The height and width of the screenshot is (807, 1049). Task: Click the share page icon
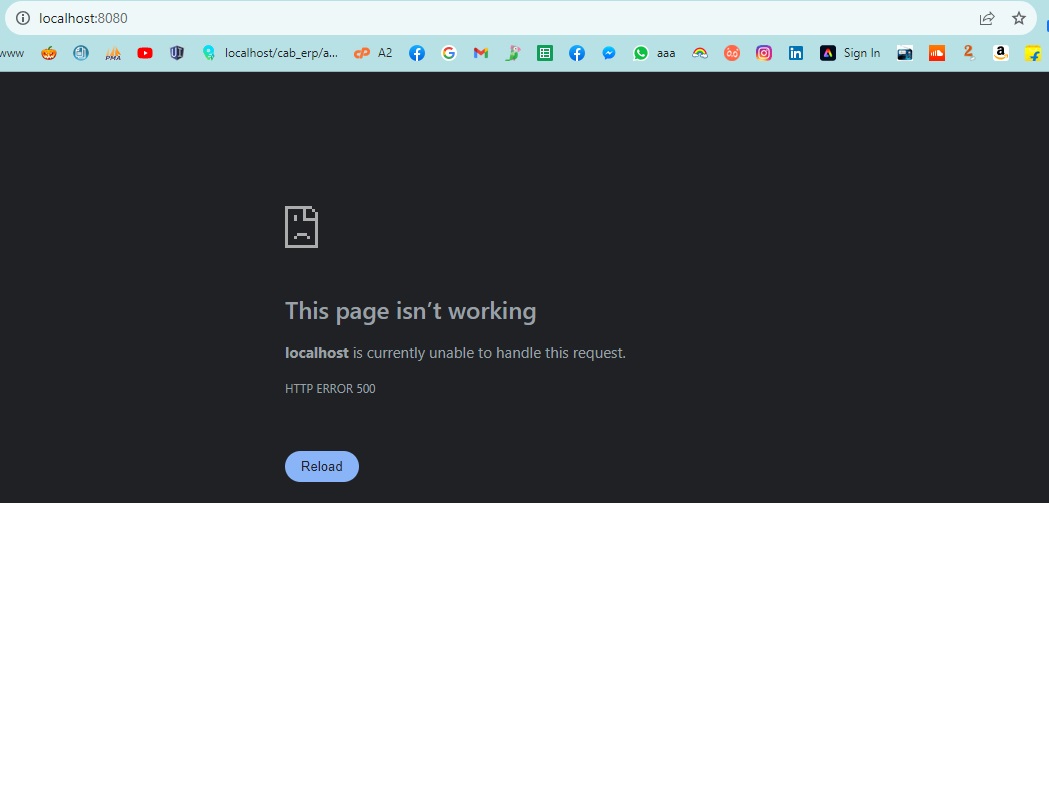(987, 18)
